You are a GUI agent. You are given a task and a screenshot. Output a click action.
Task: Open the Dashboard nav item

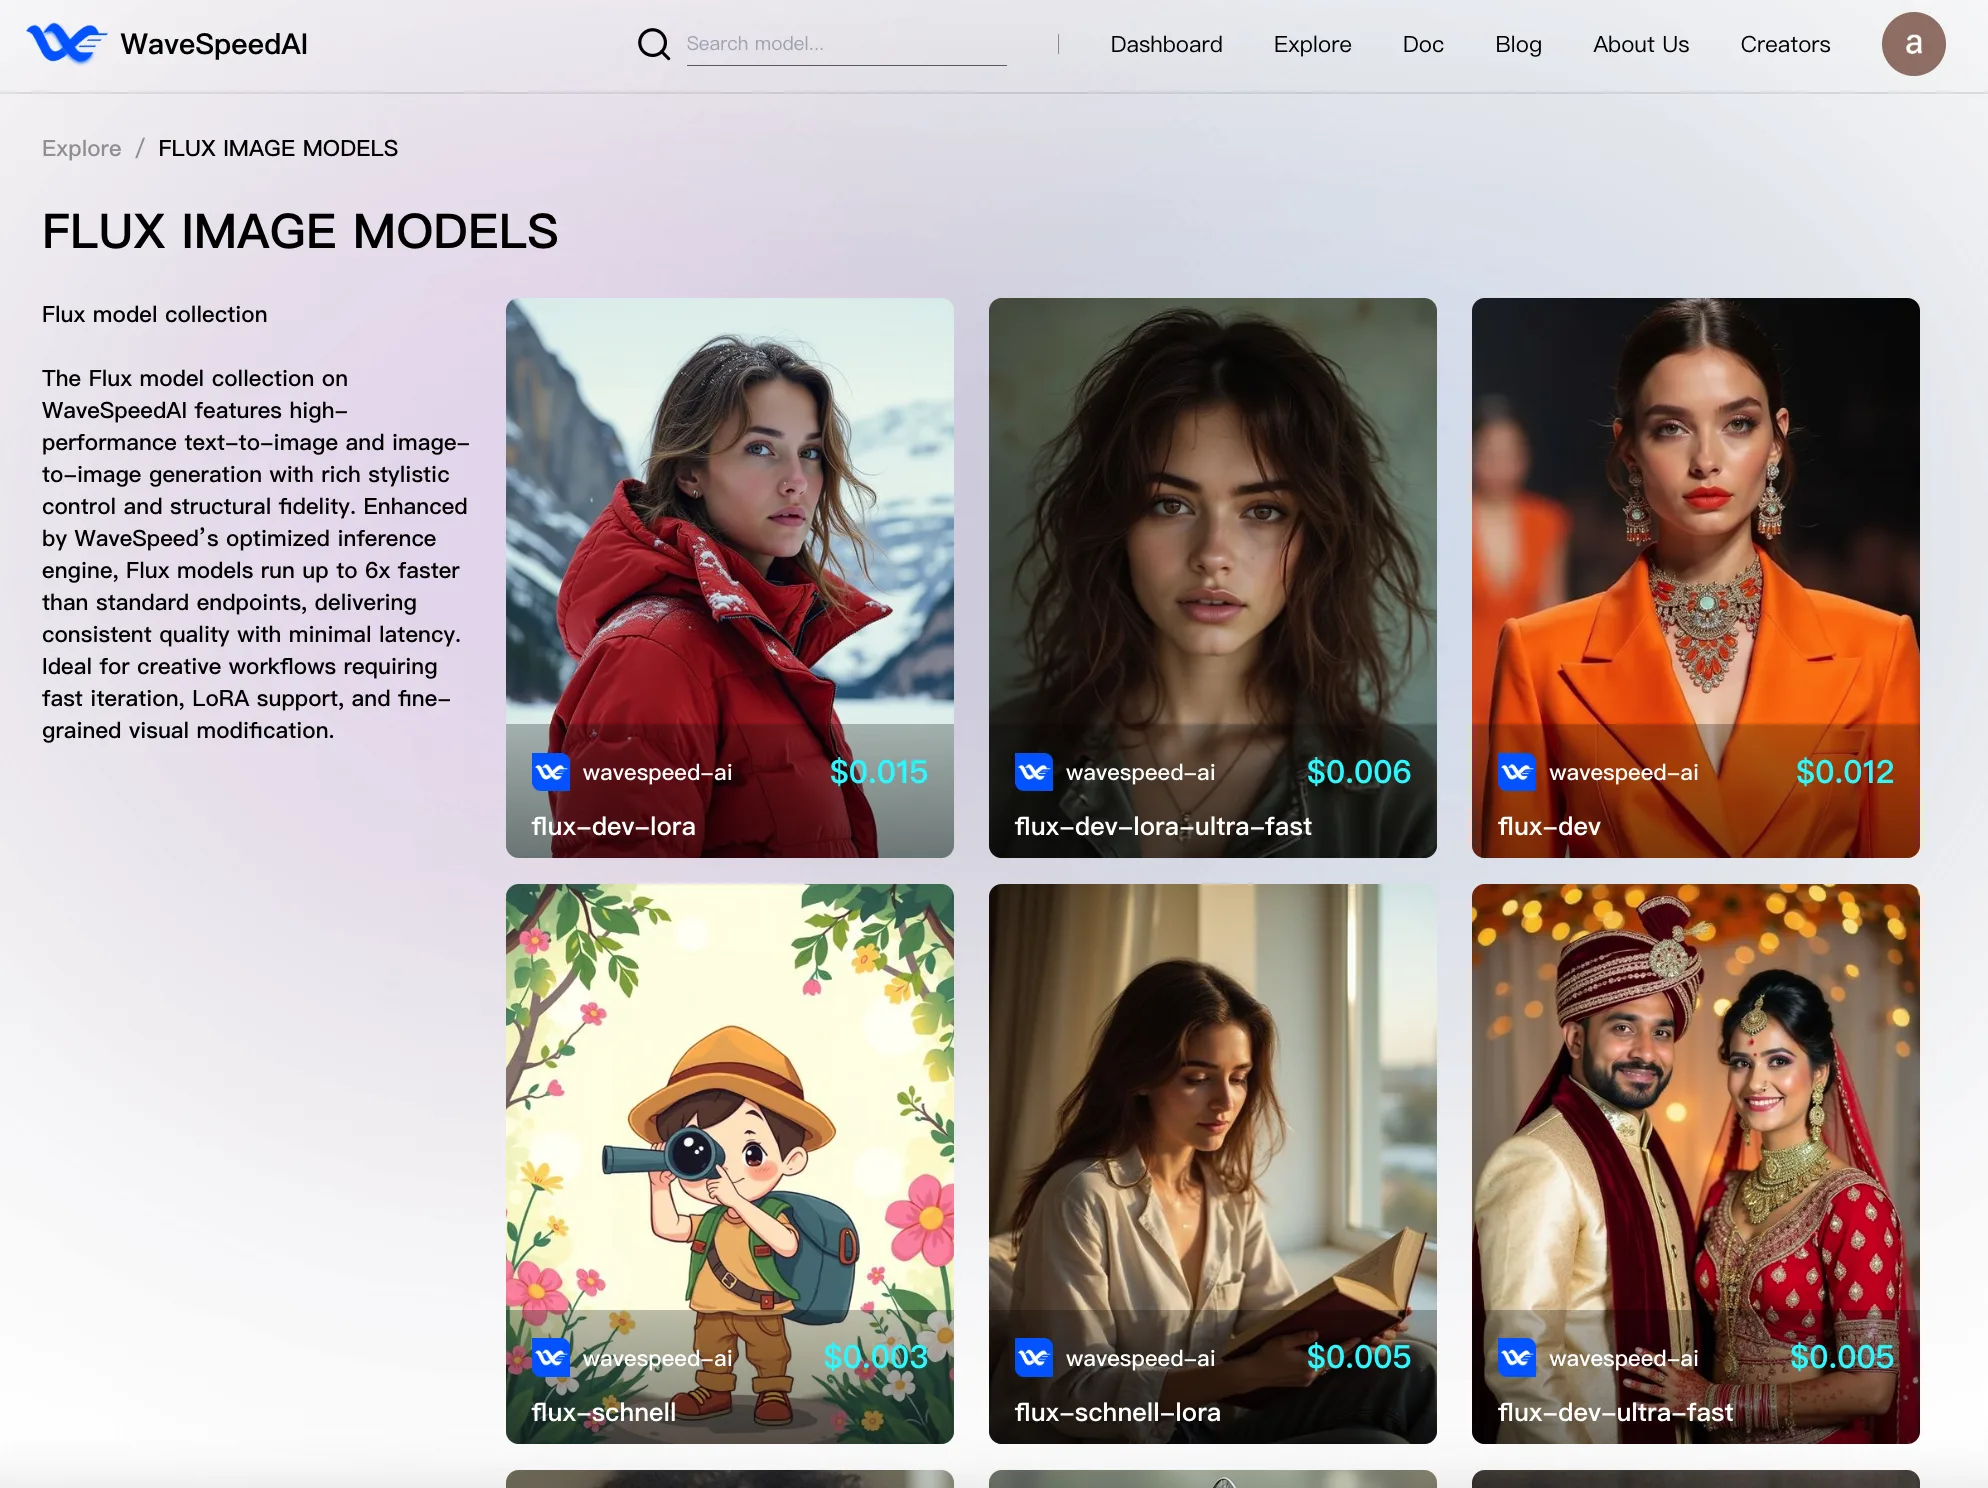click(x=1166, y=44)
